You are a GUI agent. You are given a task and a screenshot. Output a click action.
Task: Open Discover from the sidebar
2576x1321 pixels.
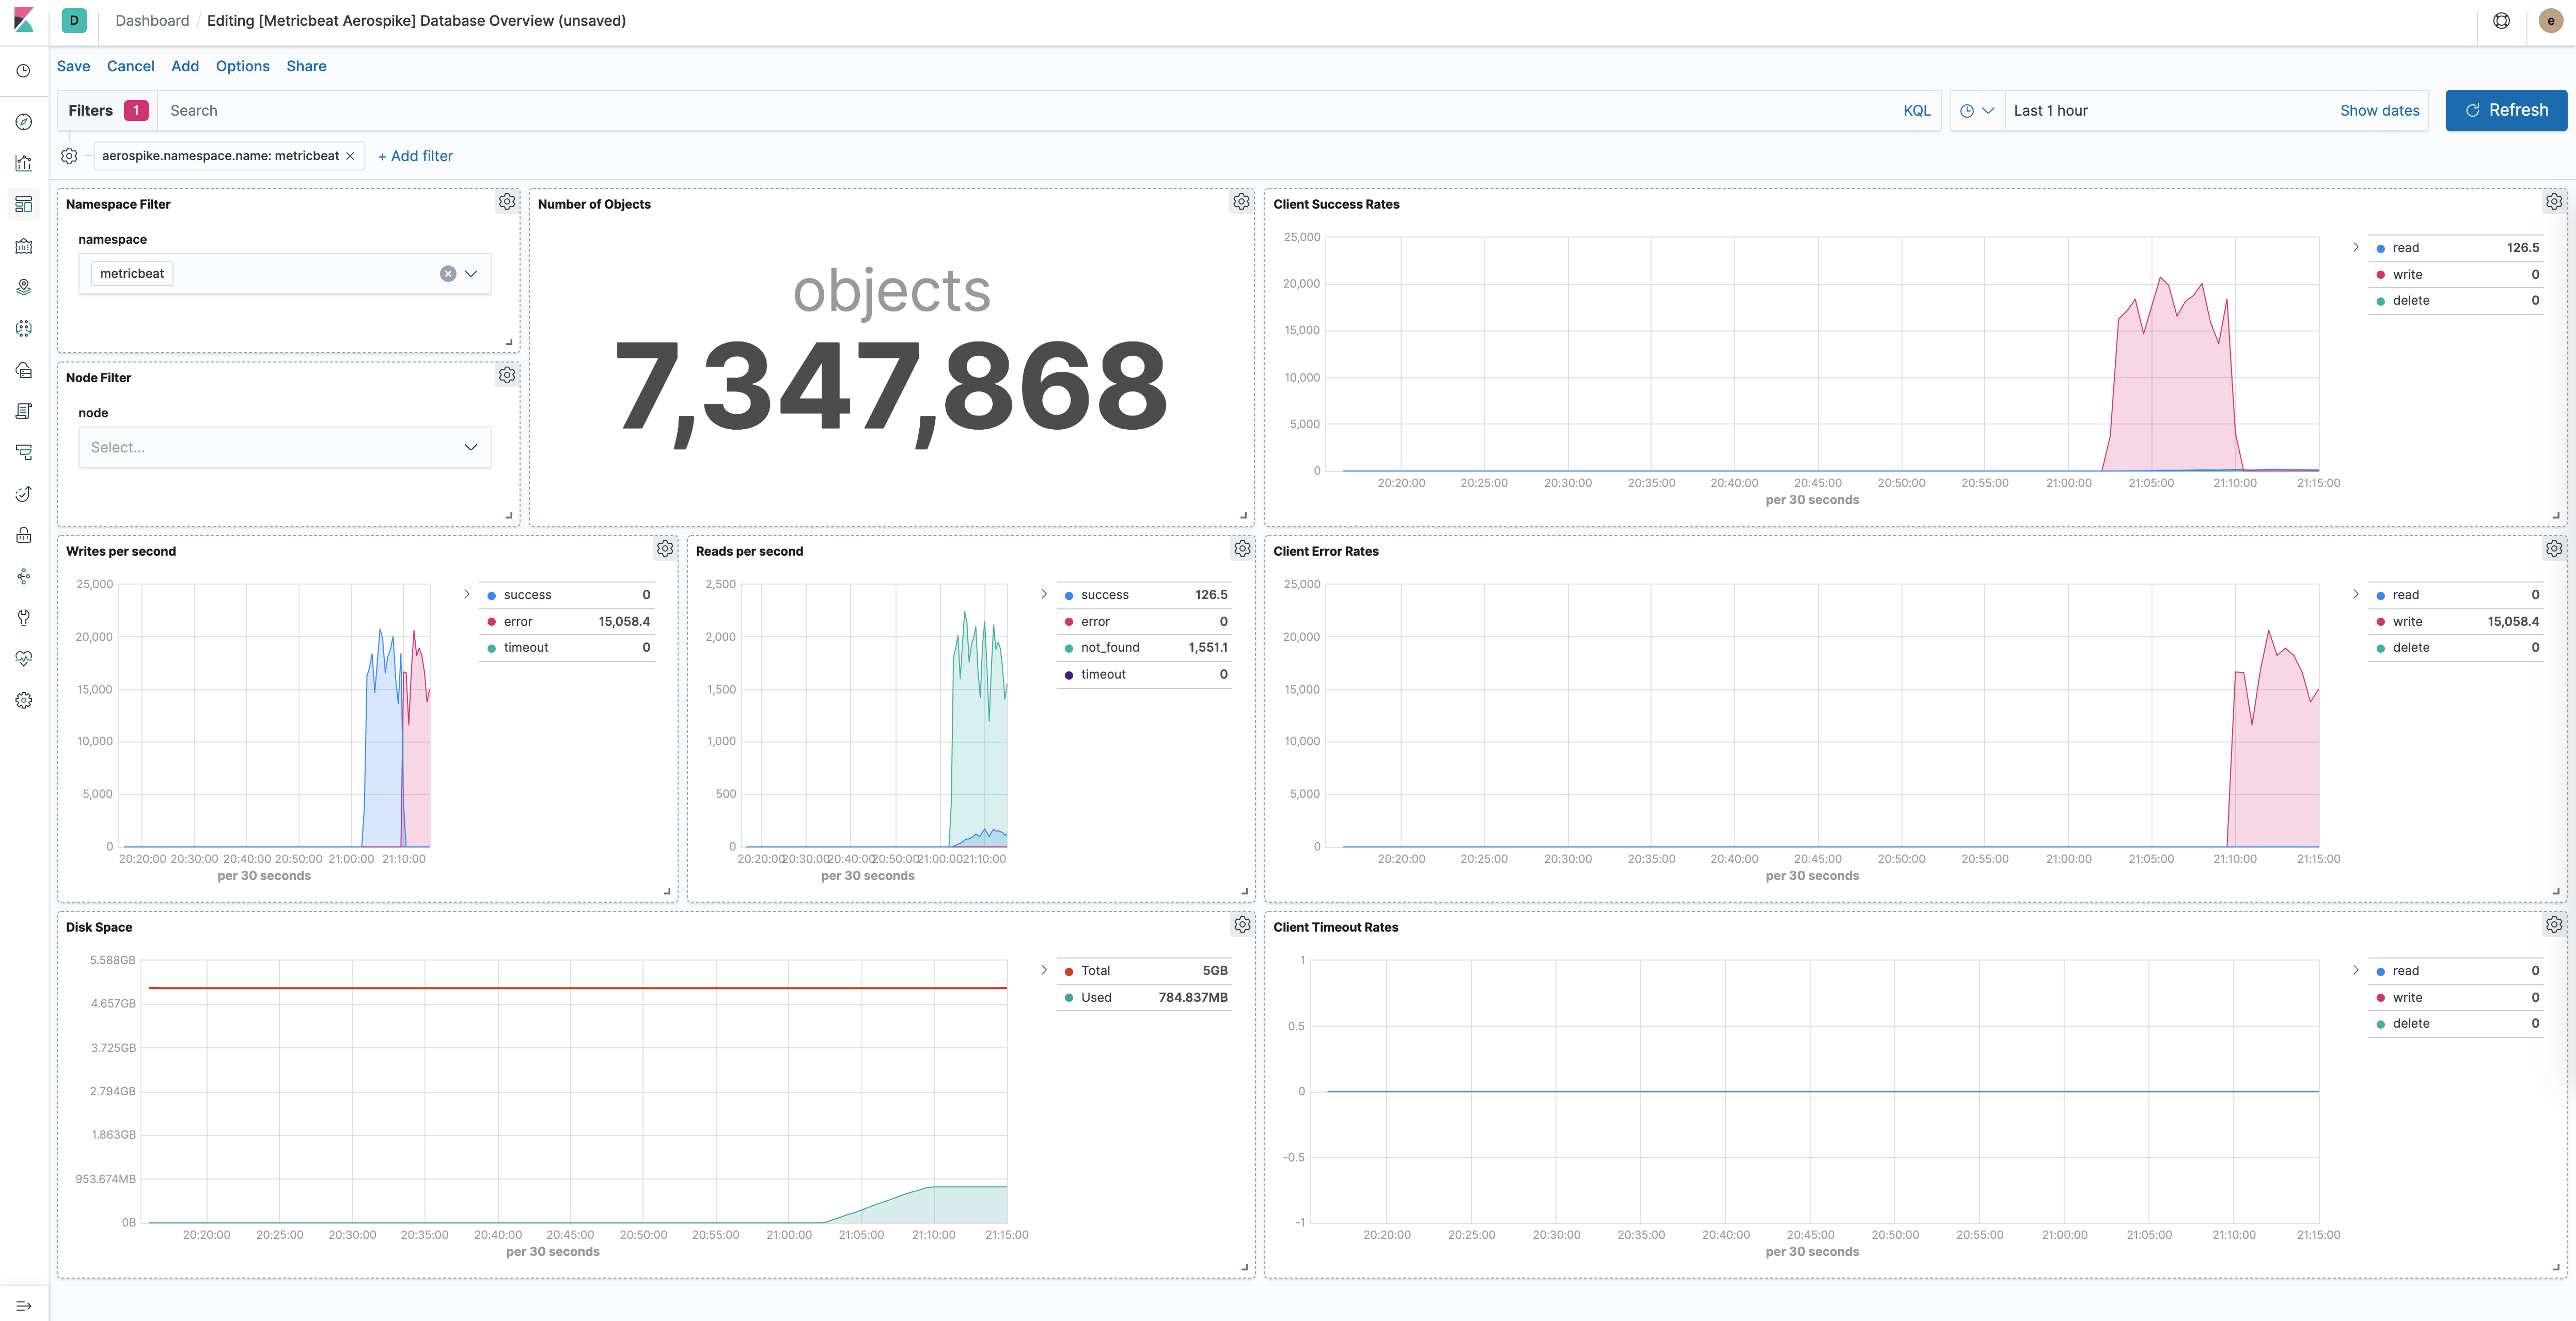point(23,122)
